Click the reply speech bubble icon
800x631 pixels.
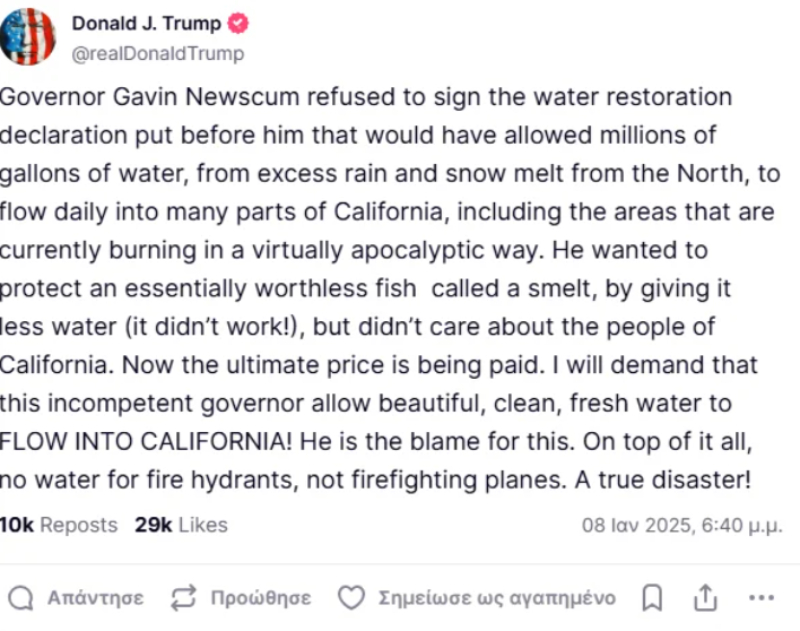[x=21, y=598]
